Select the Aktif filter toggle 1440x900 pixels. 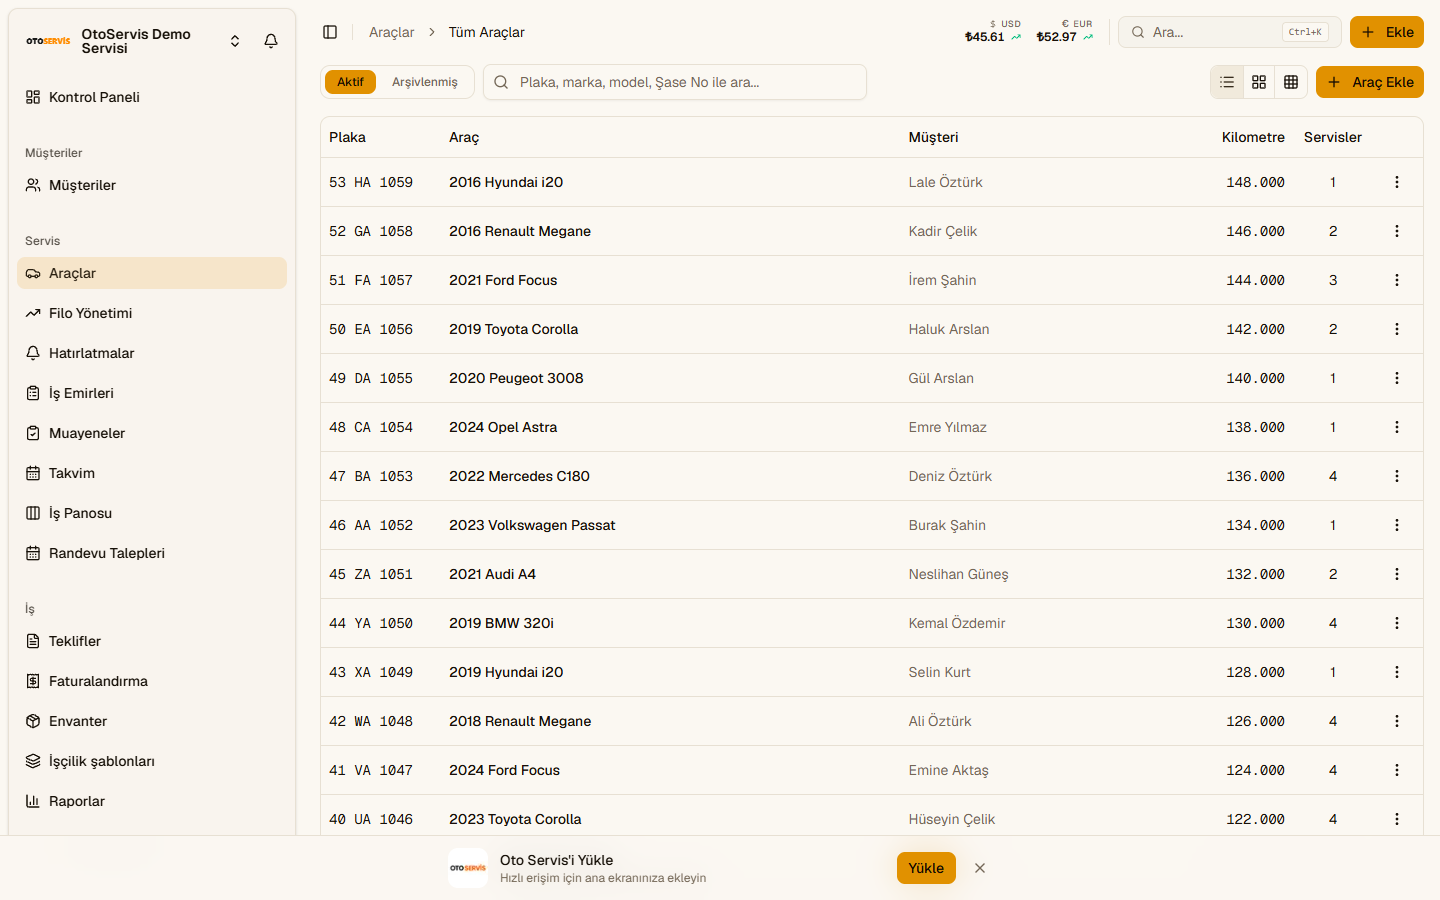350,82
